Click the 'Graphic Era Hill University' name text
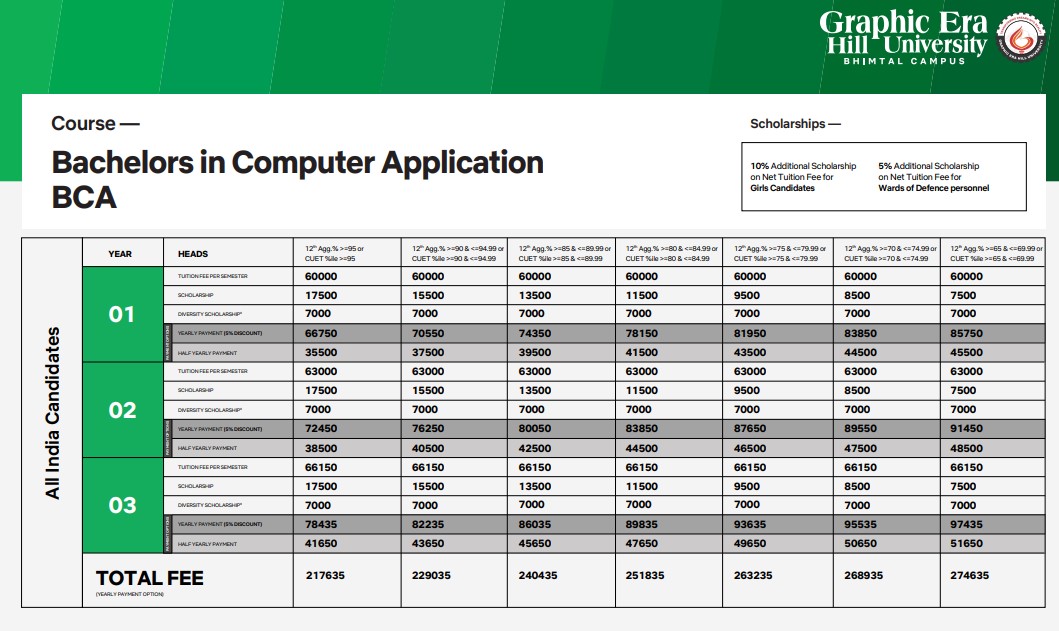The height and width of the screenshot is (631, 1059). click(x=904, y=32)
